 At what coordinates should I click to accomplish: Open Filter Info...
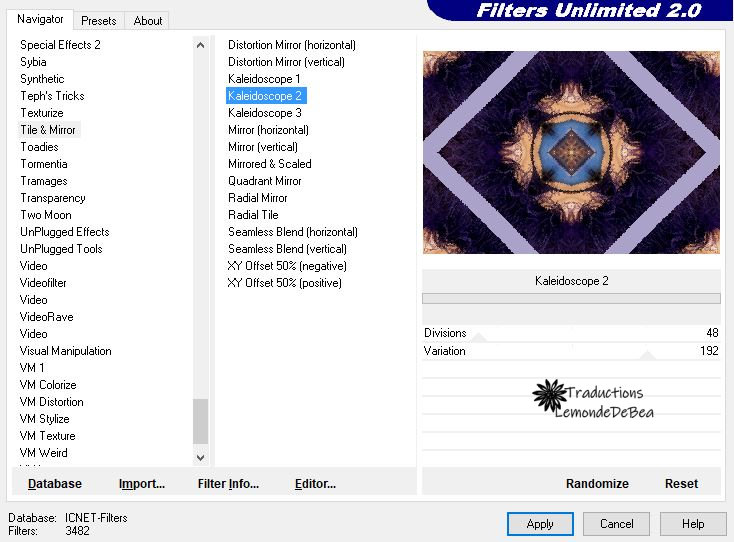(228, 483)
